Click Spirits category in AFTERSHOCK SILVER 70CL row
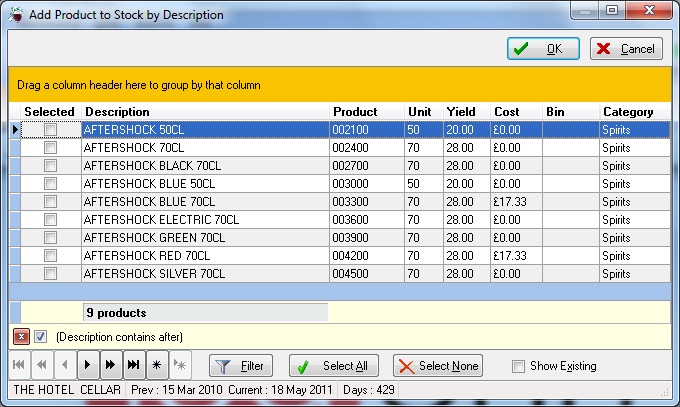 (635, 273)
